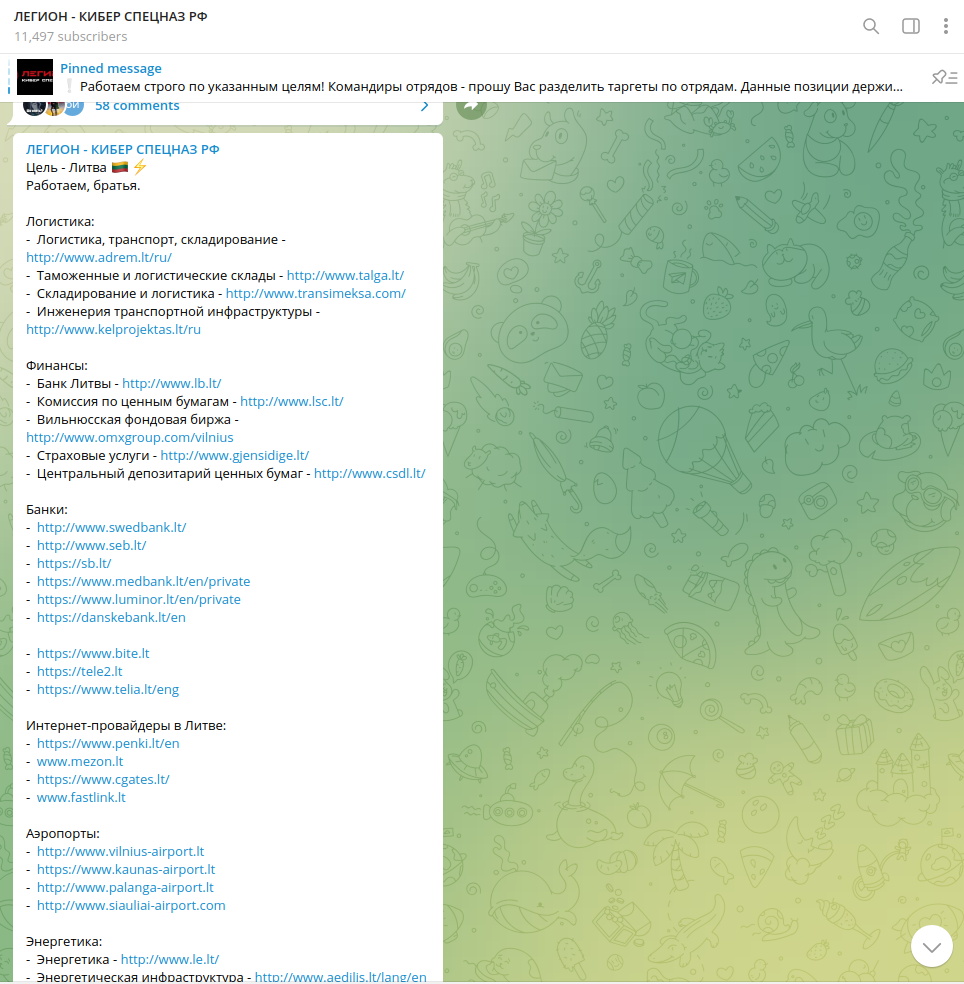Open the pinned message bar
Viewport: 964px width, 984px height.
[480, 78]
